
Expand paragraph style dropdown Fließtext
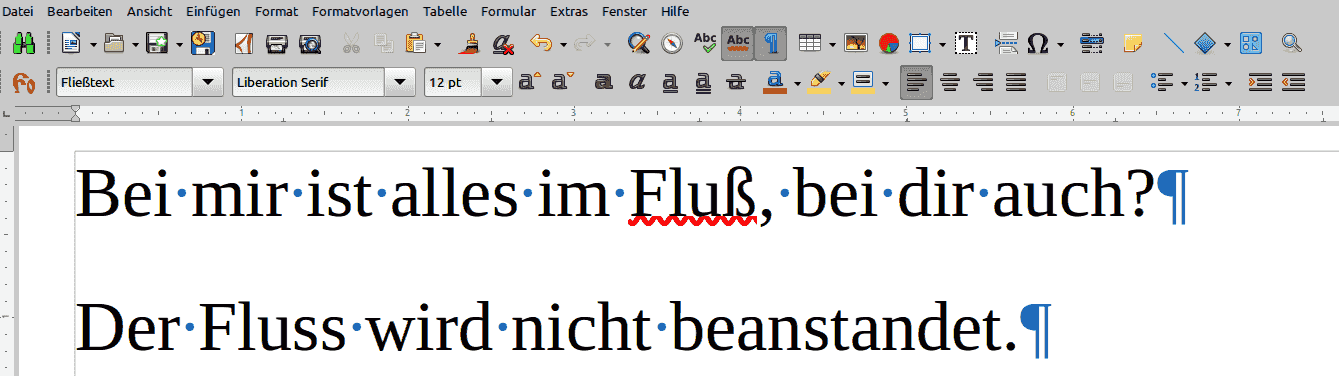click(x=207, y=82)
